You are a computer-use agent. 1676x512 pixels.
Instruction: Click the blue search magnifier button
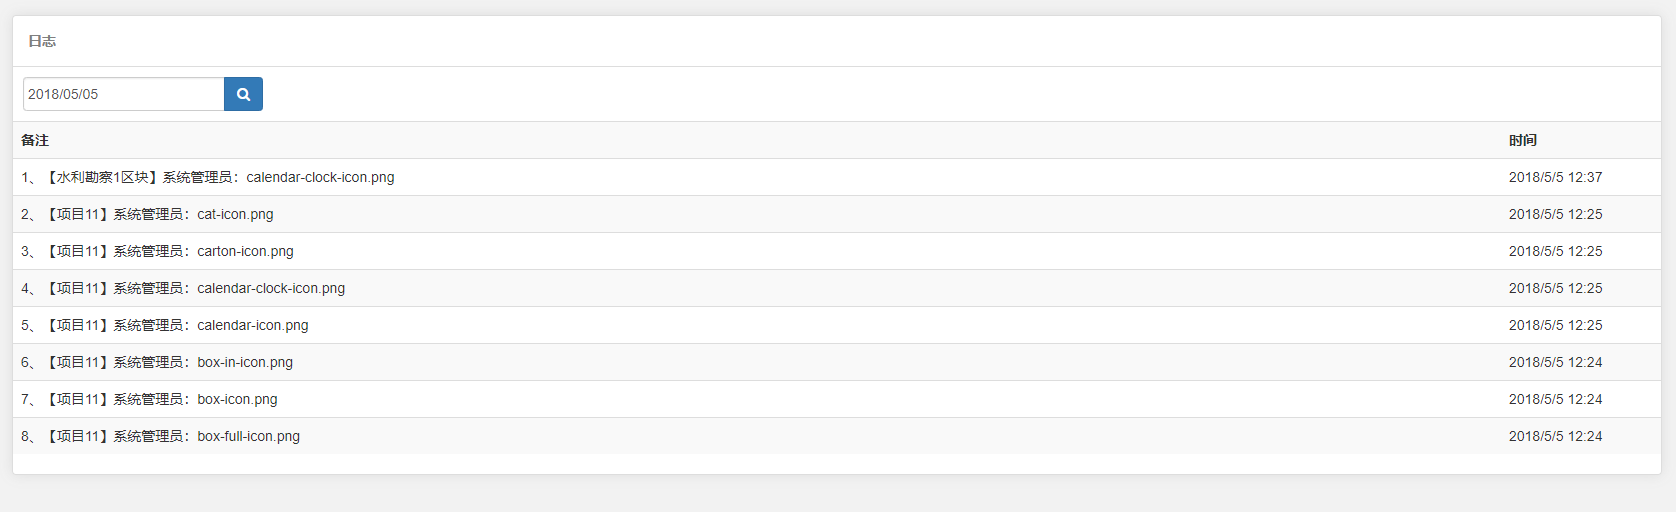click(243, 94)
